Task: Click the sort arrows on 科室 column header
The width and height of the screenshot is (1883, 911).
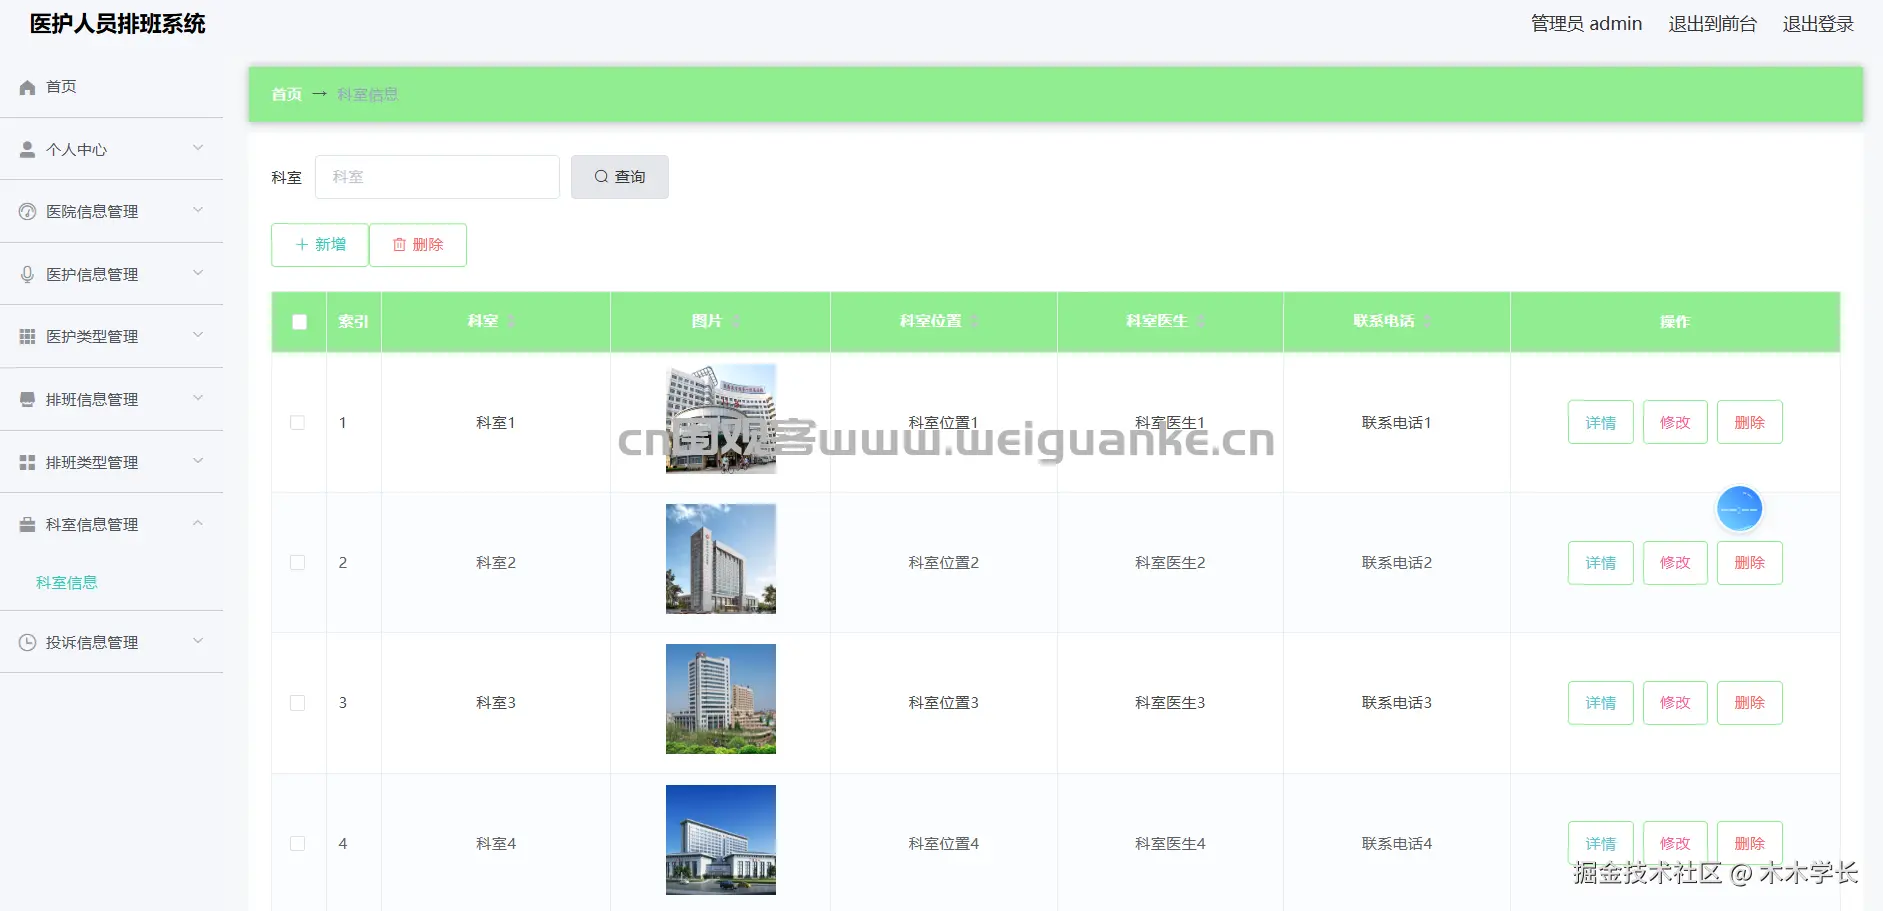Action: pos(512,321)
